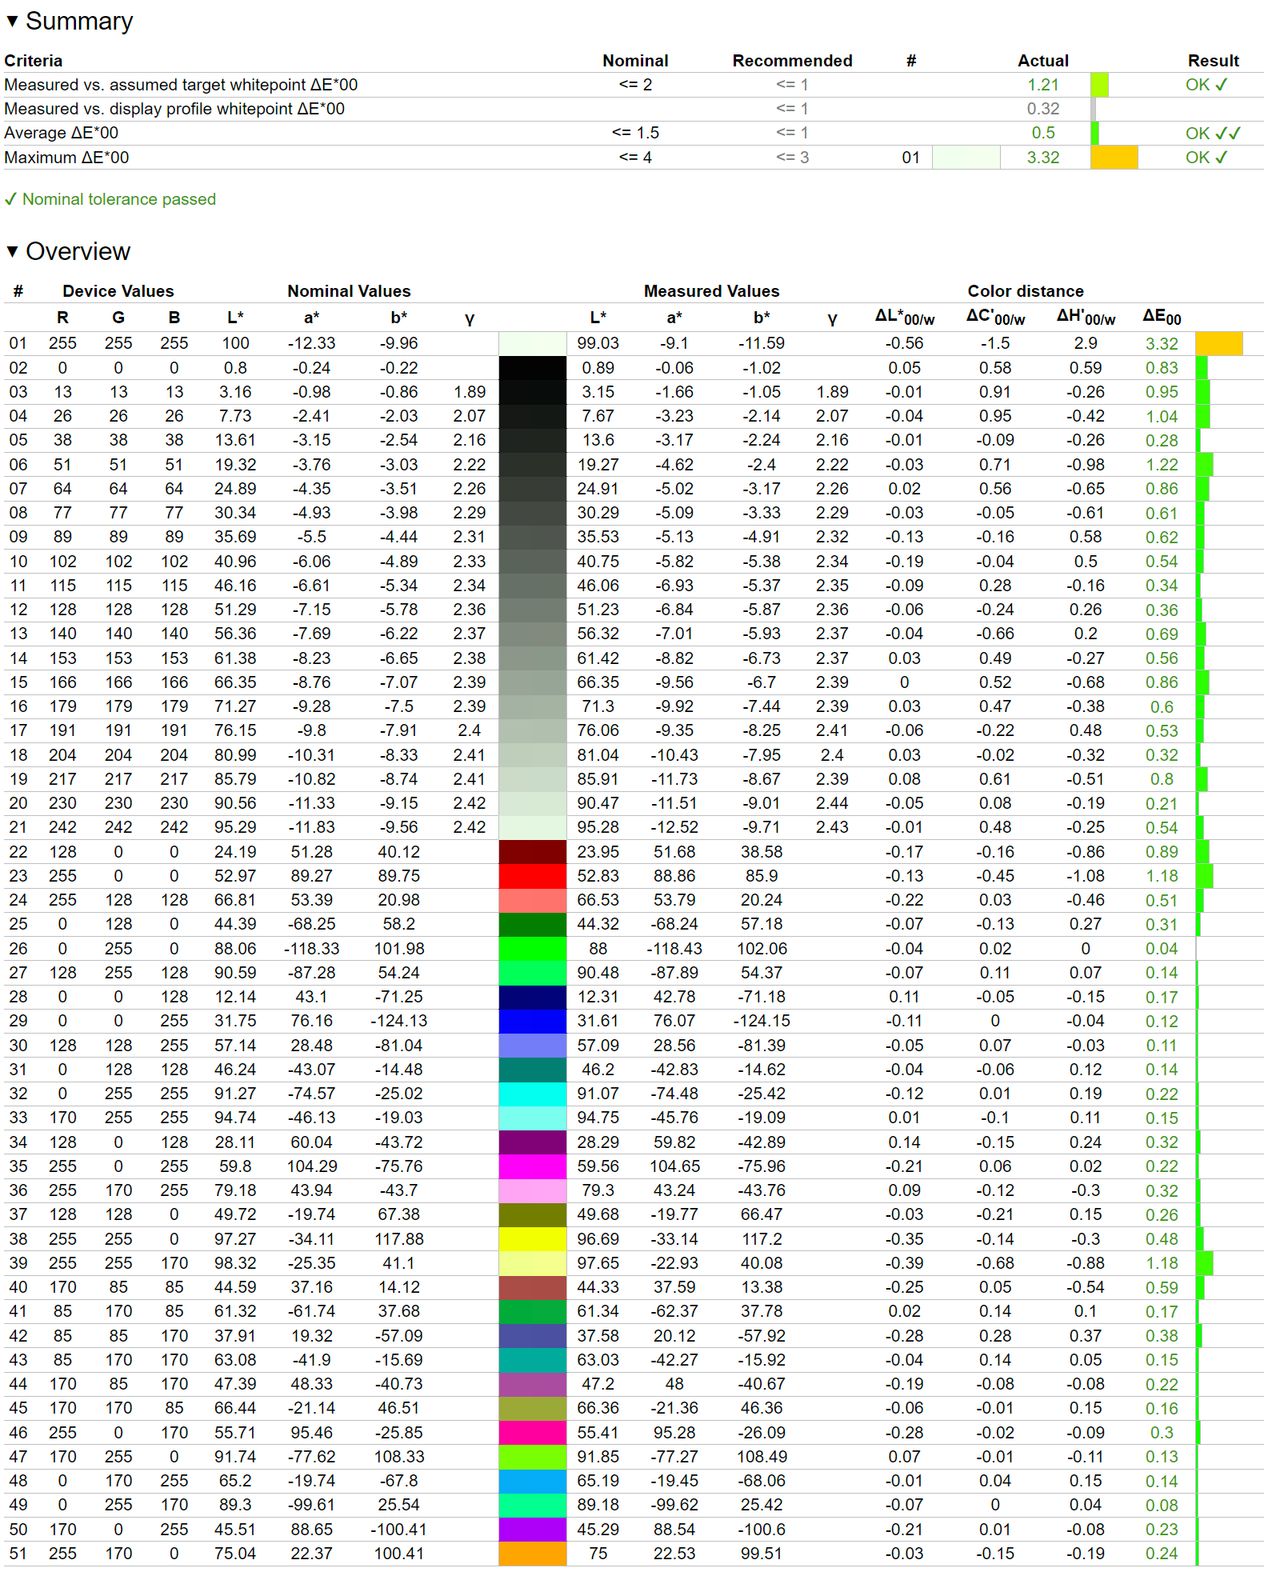
Task: Click the ΔC'00/w column header
Action: click(x=995, y=317)
